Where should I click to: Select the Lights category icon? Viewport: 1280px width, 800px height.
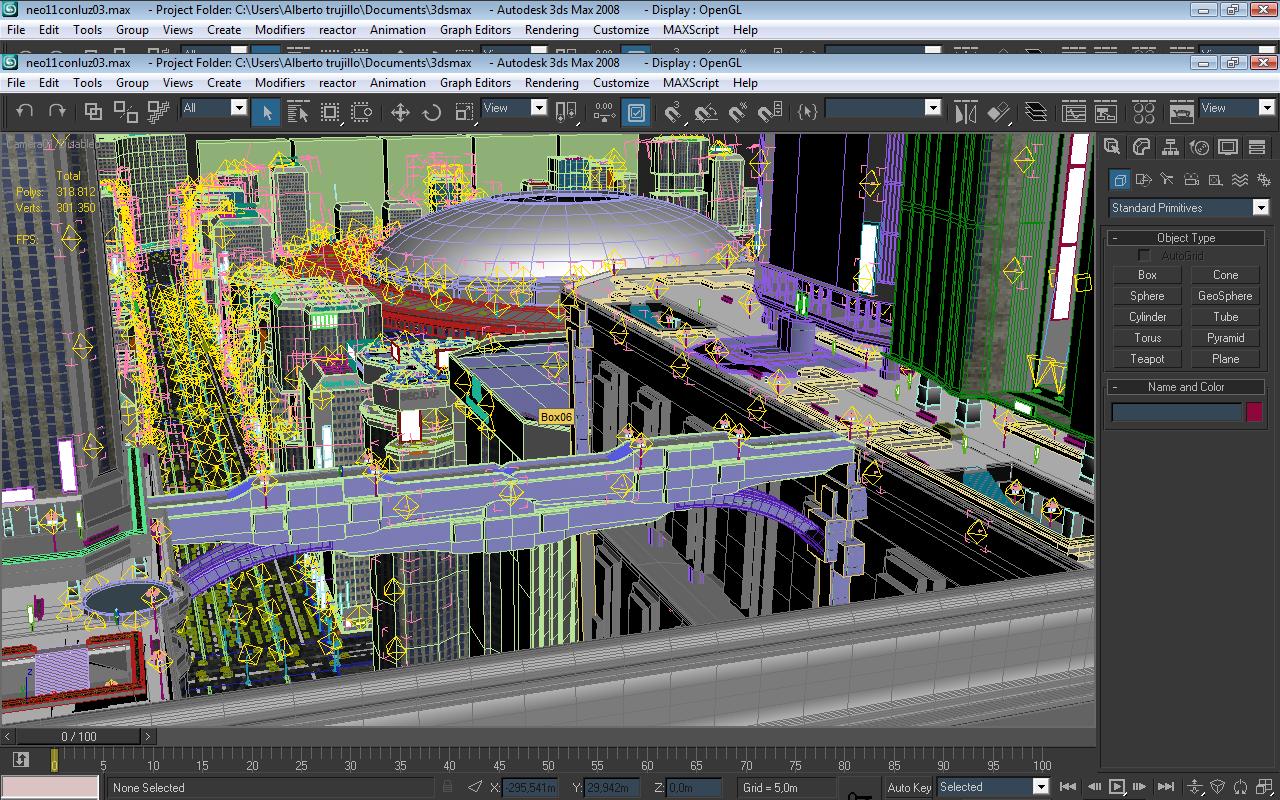pos(1167,180)
